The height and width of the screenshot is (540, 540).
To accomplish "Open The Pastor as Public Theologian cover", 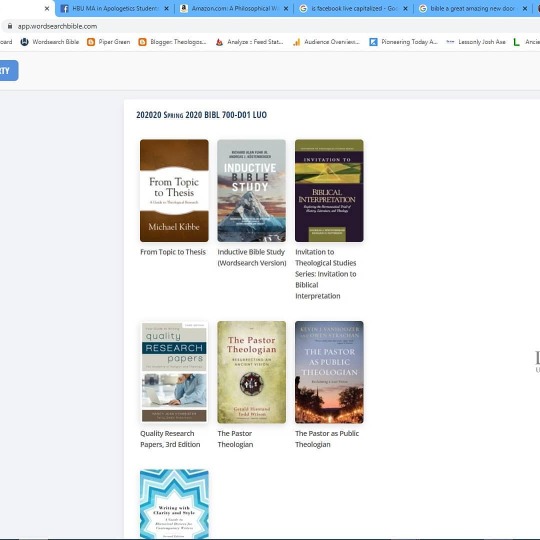I will pyautogui.click(x=329, y=372).
